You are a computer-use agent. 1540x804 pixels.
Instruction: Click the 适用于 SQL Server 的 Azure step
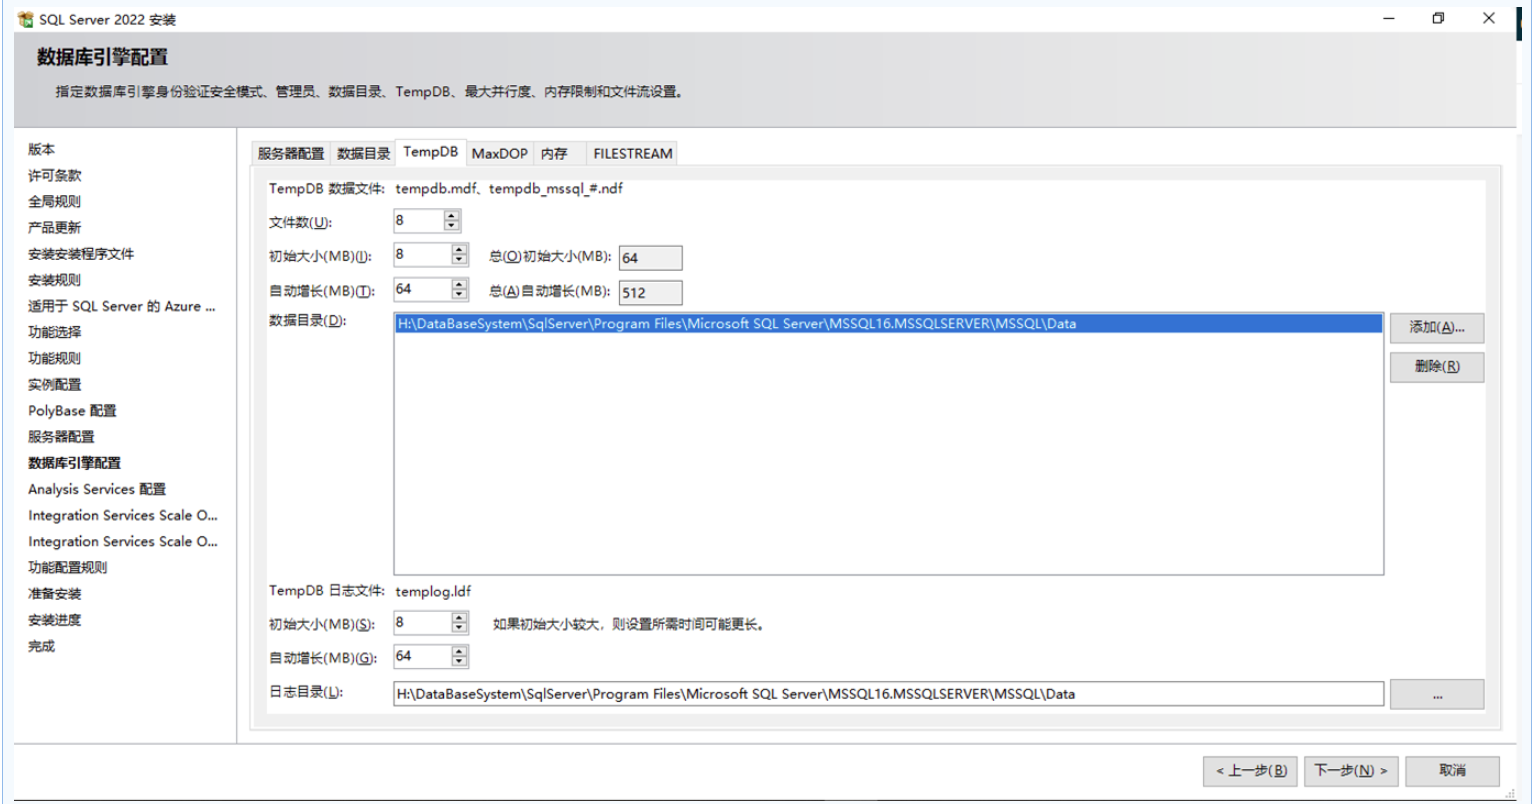[x=122, y=306]
